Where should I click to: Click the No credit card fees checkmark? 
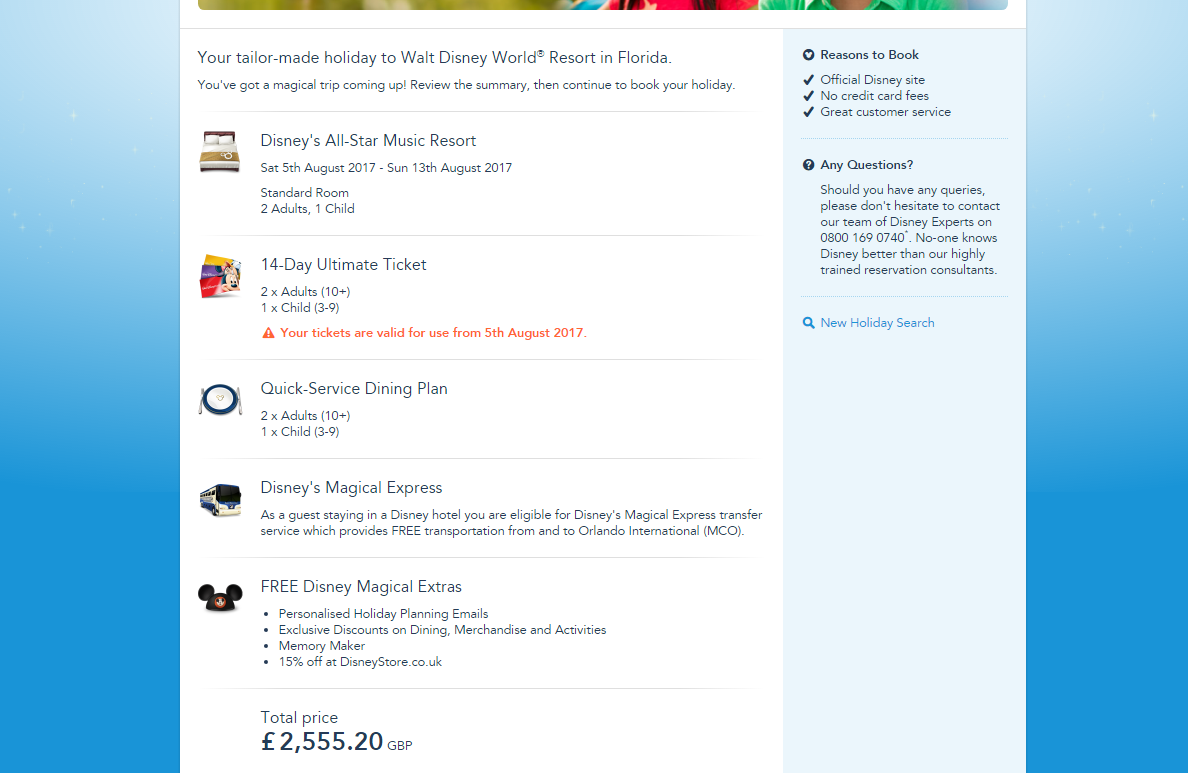coord(808,96)
